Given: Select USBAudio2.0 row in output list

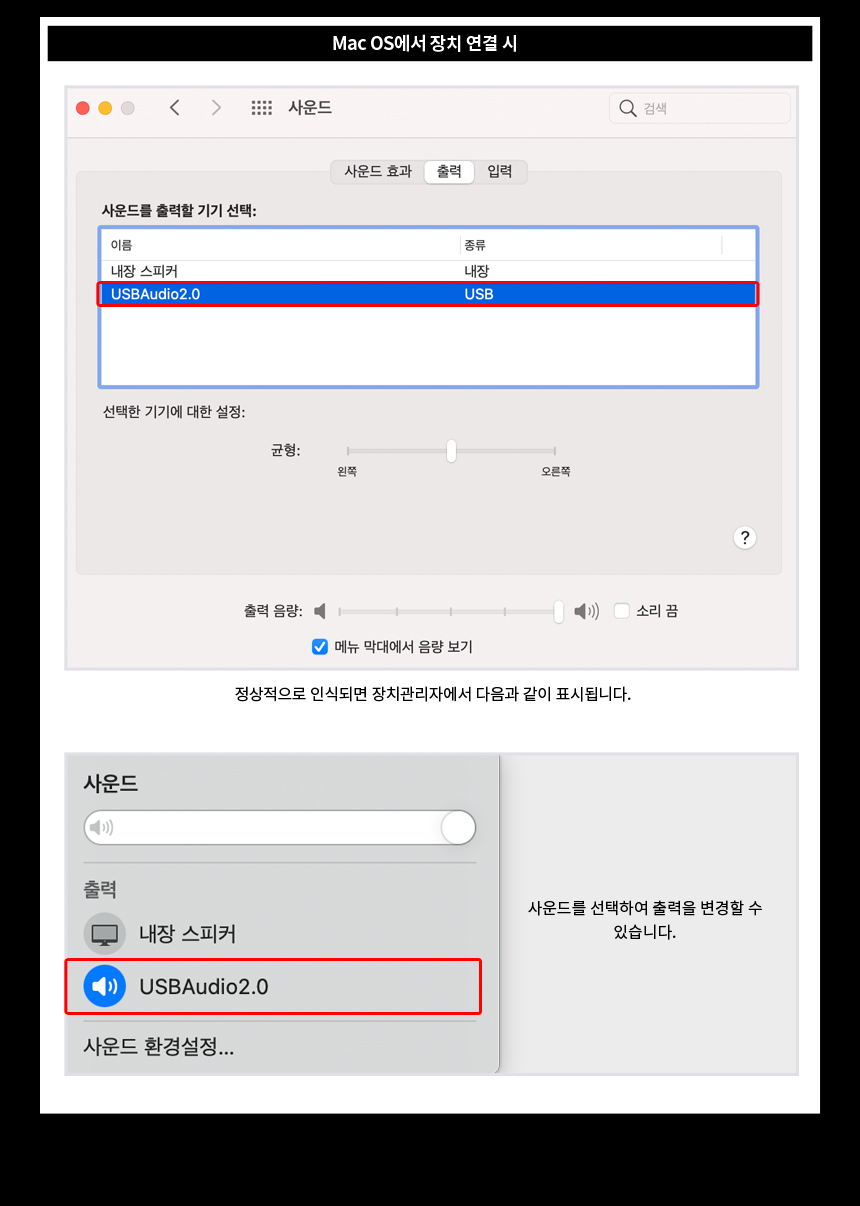Looking at the screenshot, I should tap(428, 294).
